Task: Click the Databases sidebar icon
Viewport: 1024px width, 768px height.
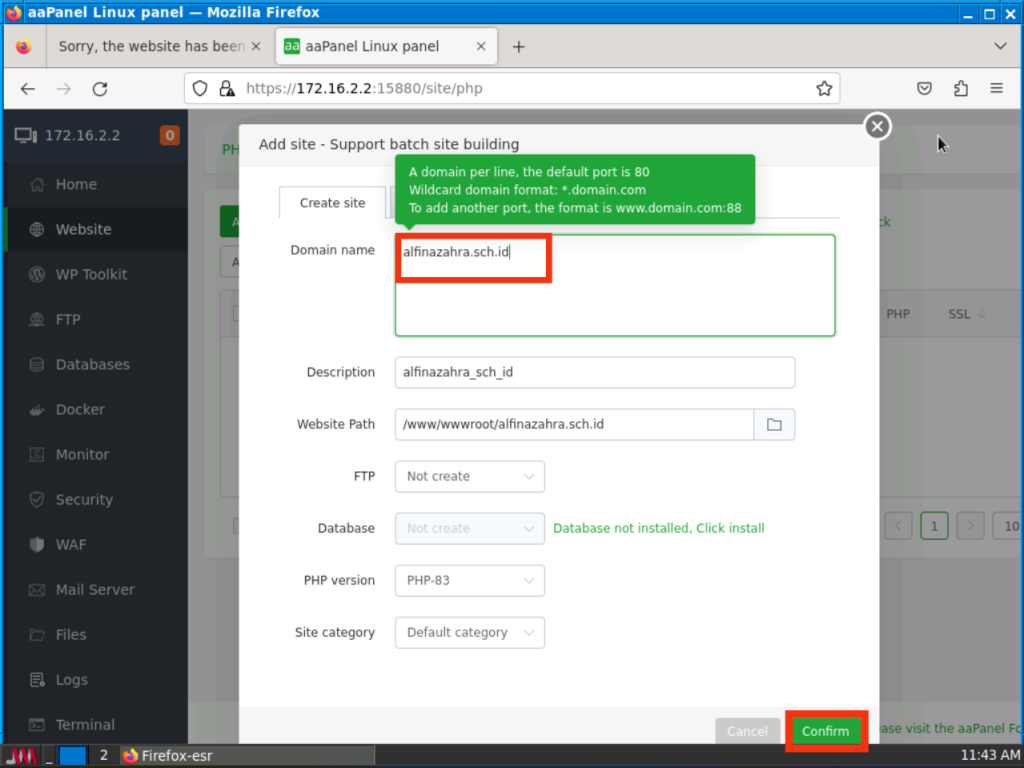Action: (37, 365)
